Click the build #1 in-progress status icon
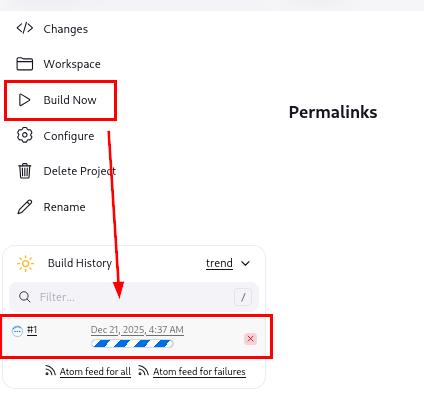Screen dimensions: 424x416 (17, 331)
